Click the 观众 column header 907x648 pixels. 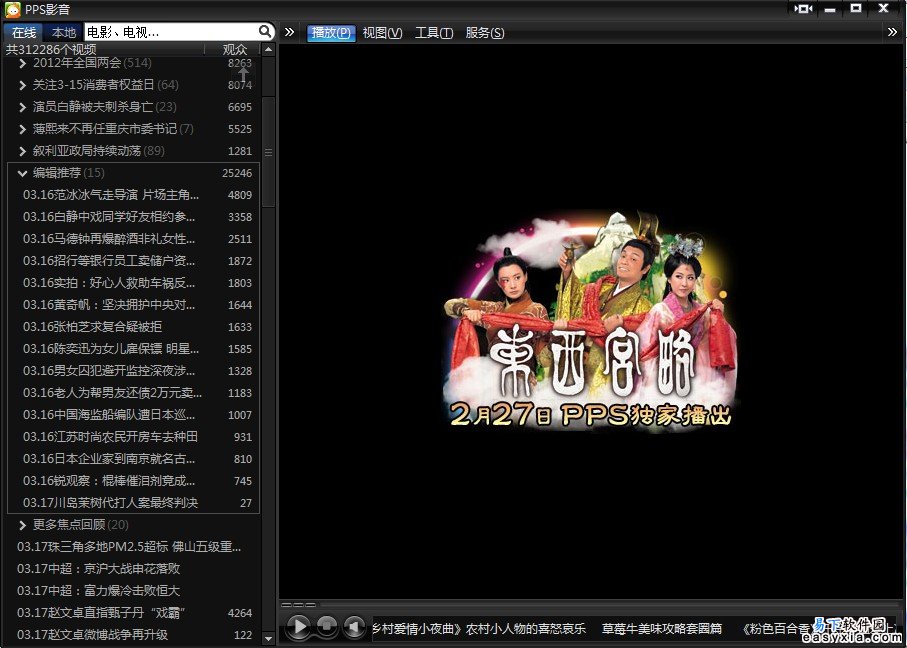[235, 49]
